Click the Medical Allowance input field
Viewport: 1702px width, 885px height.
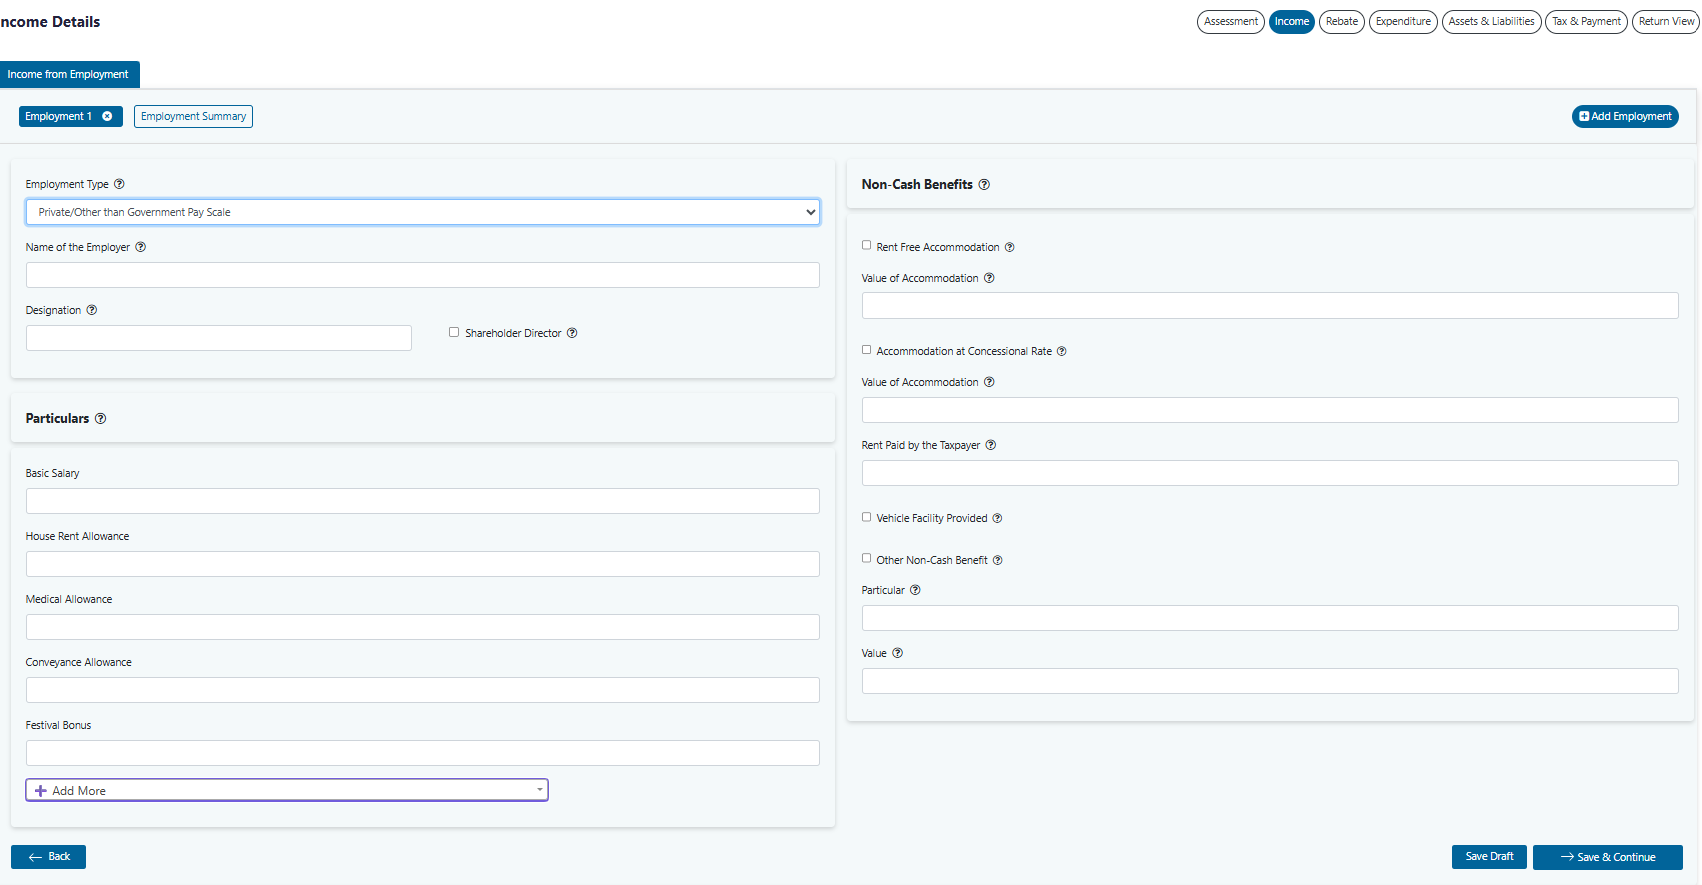423,627
